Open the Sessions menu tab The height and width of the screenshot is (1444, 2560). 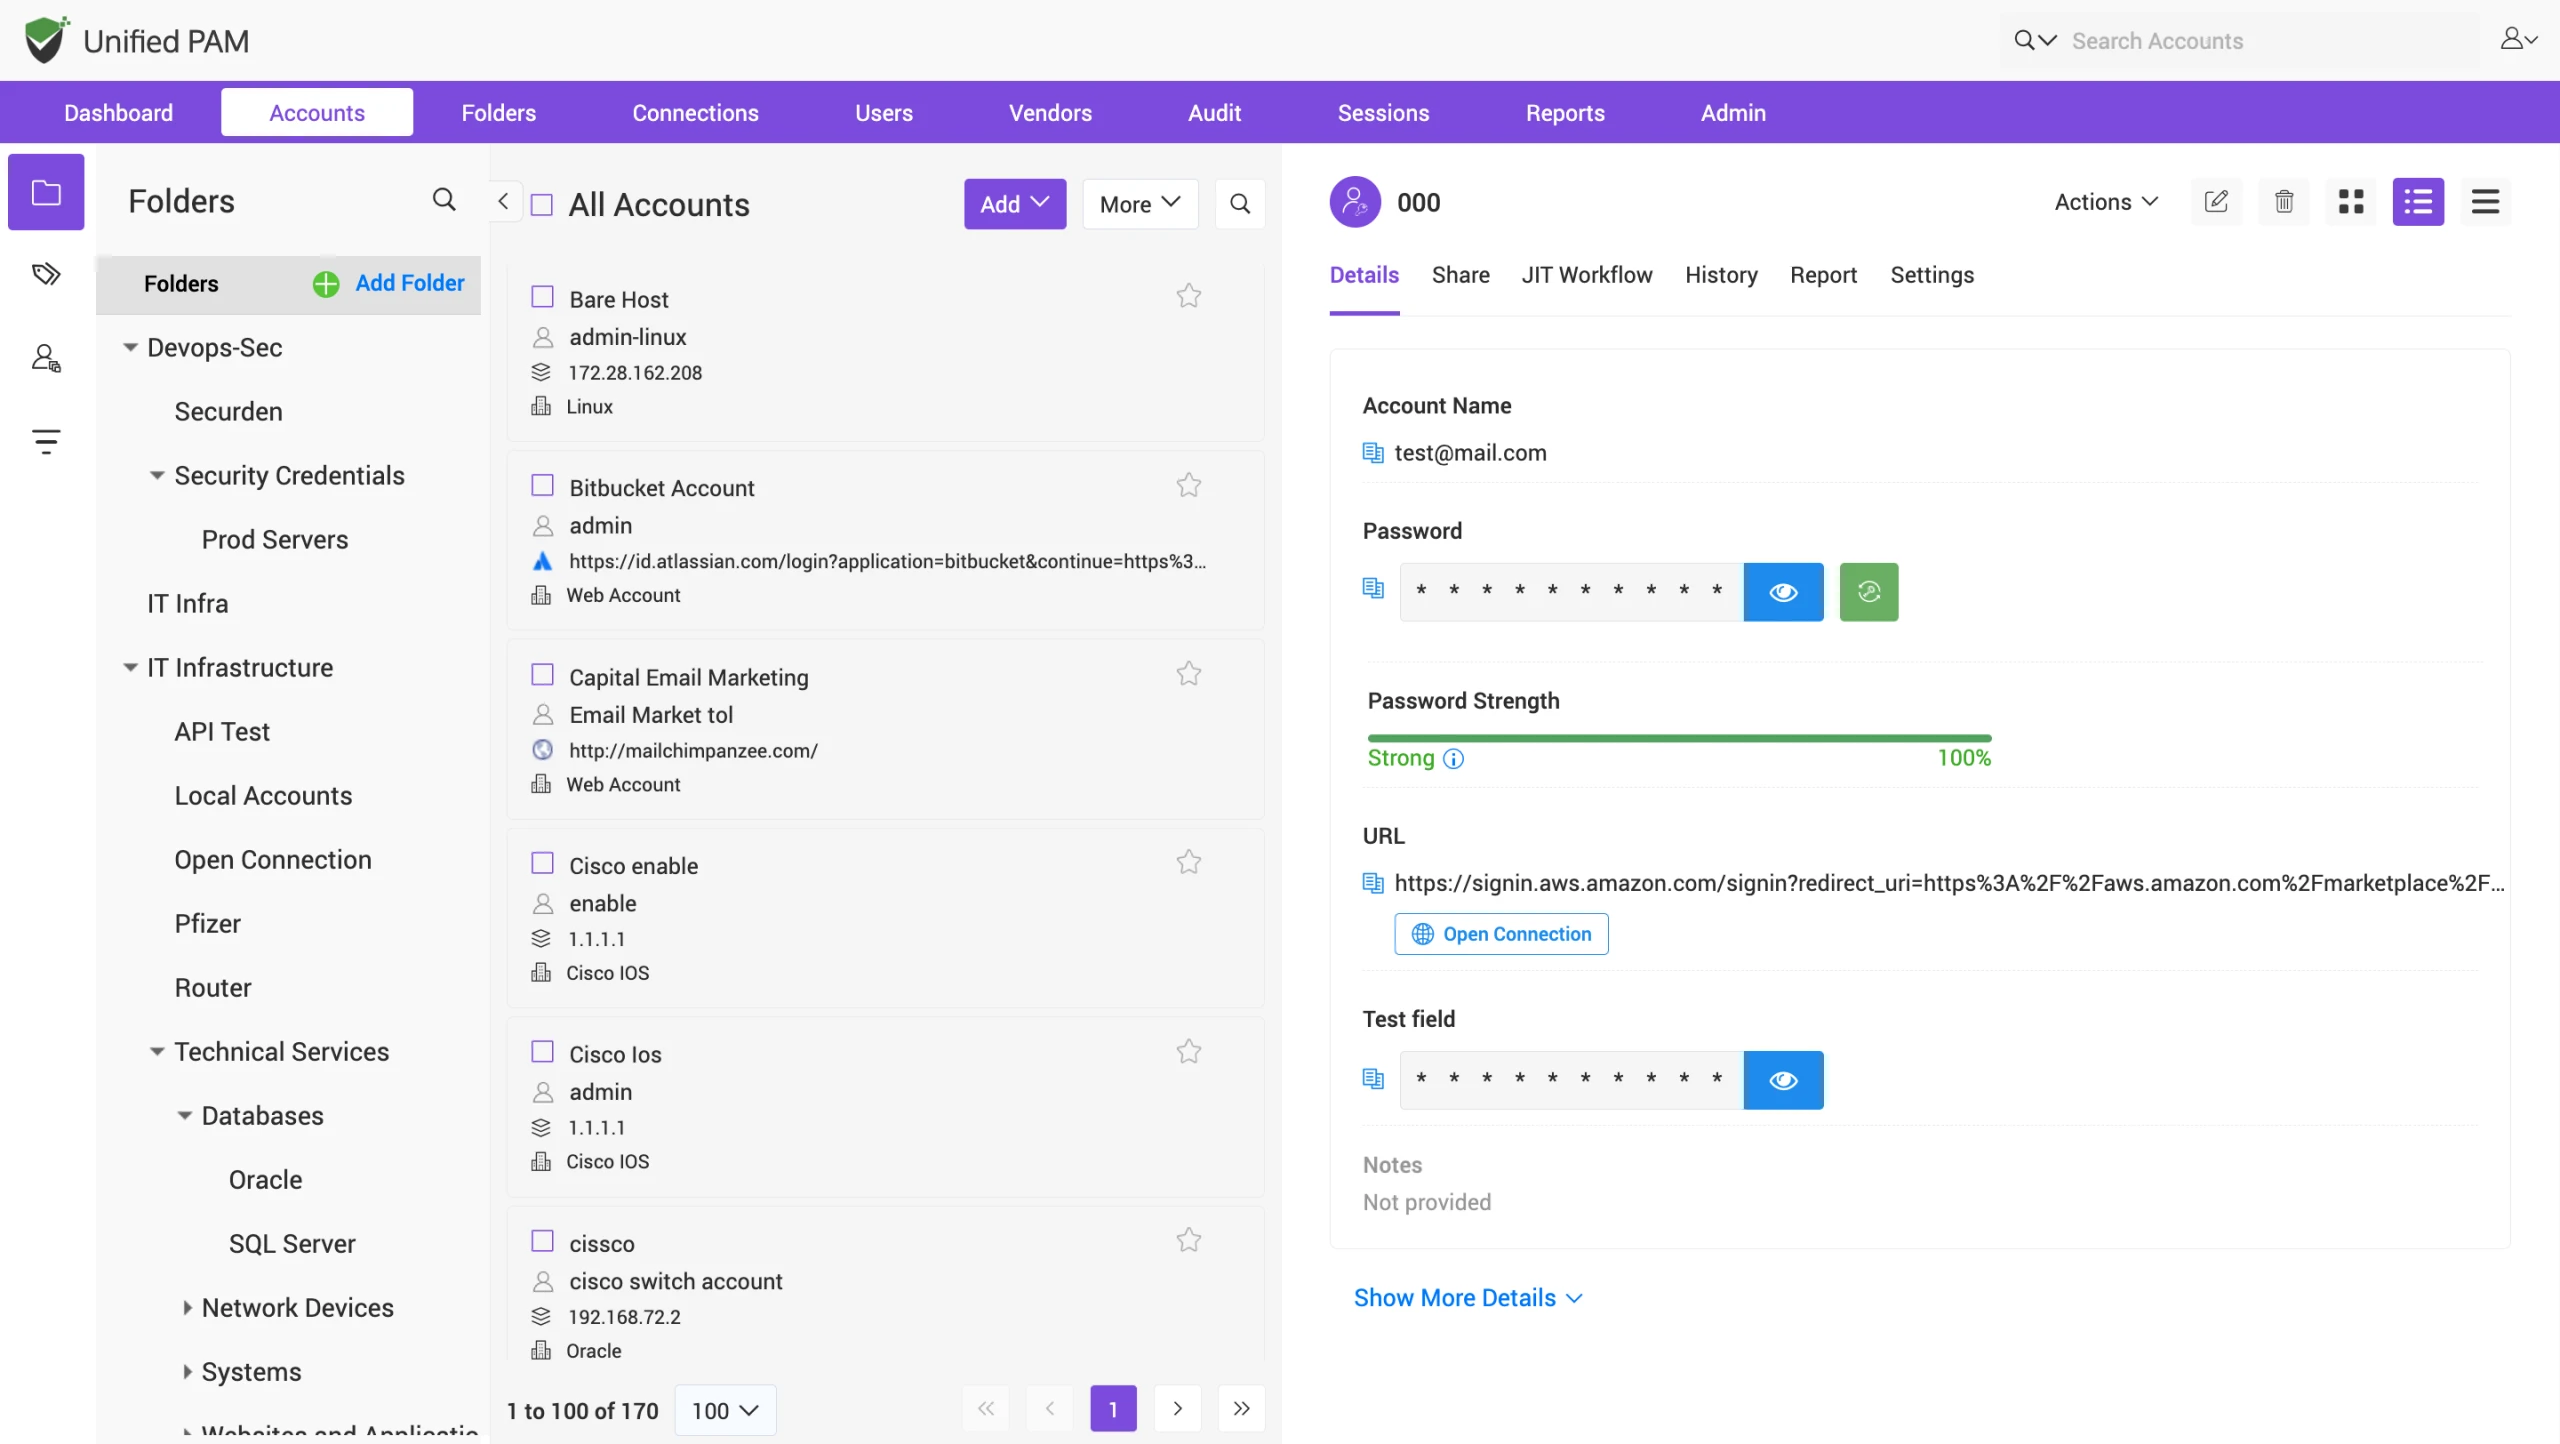1383,113
